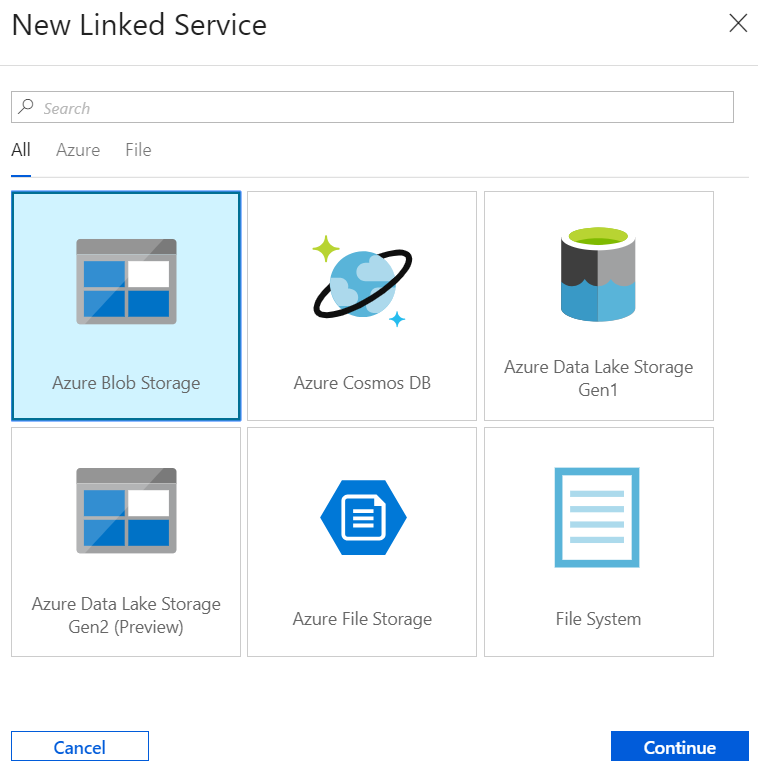758x777 pixels.
Task: Click the Azure Blob Storage label
Action: tap(126, 383)
